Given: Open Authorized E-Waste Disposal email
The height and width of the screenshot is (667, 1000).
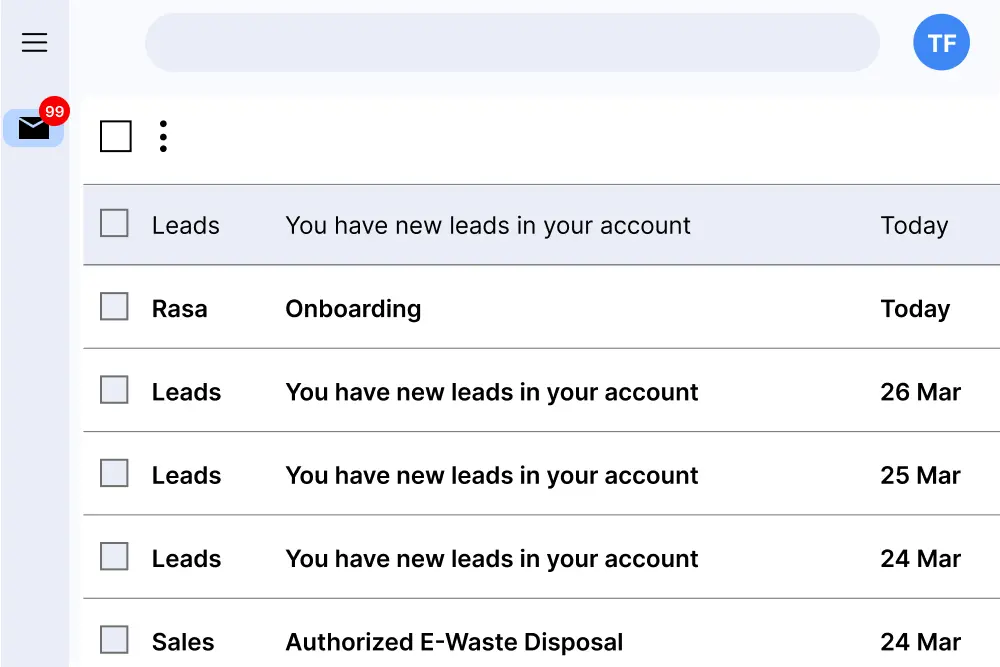Looking at the screenshot, I should pyautogui.click(x=454, y=642).
